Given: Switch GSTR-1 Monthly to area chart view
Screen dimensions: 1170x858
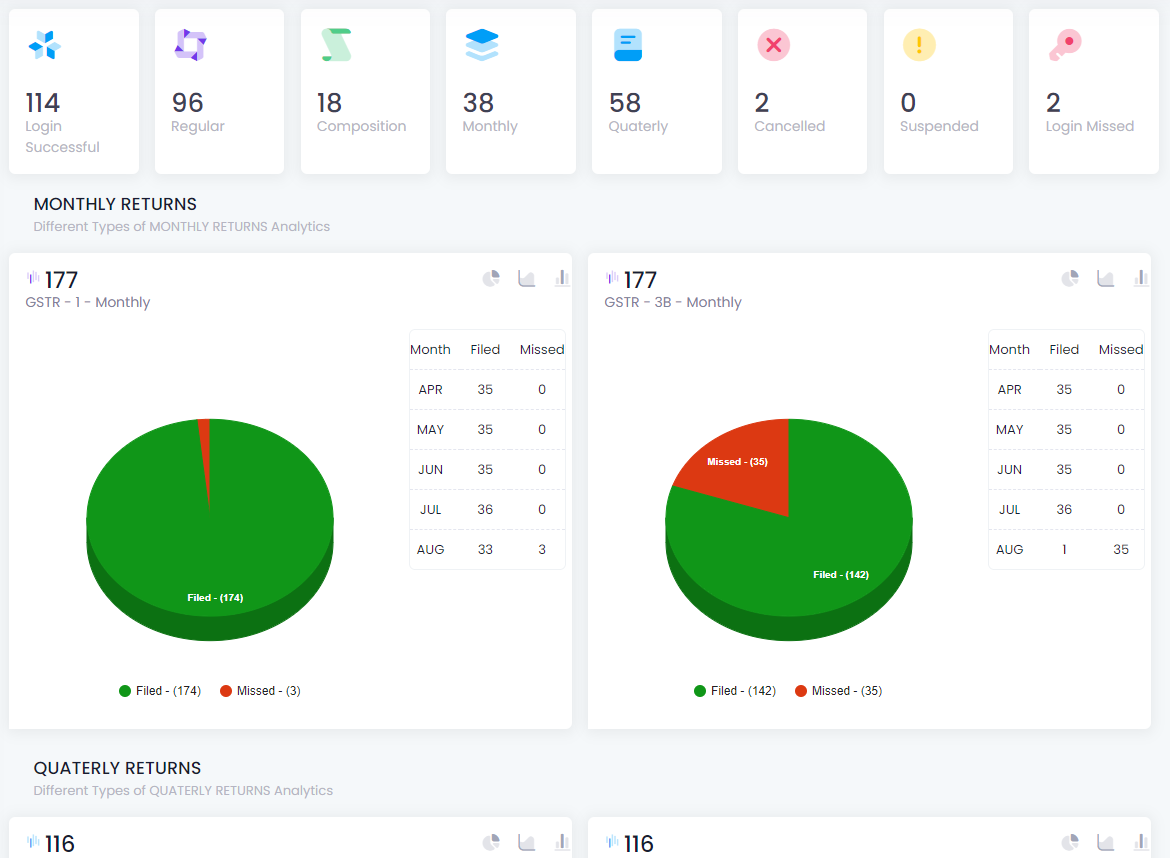Looking at the screenshot, I should [x=527, y=278].
